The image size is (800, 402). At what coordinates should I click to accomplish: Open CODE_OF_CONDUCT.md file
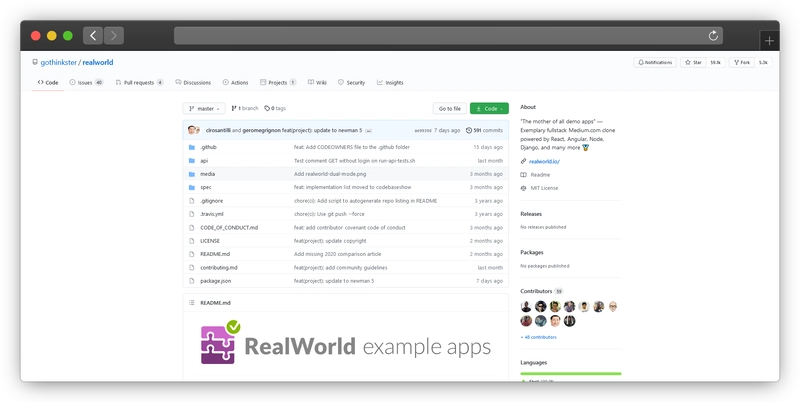tap(229, 228)
